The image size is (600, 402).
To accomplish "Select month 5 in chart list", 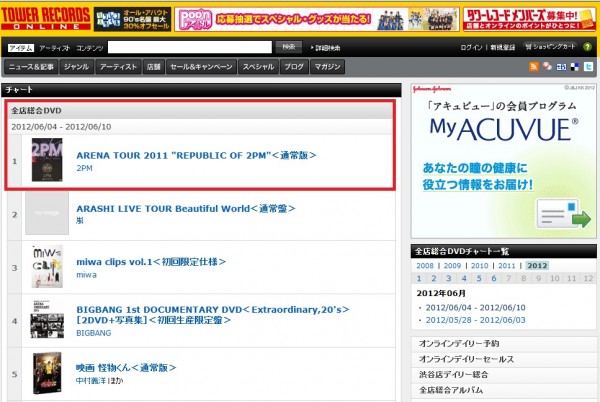I will (479, 278).
